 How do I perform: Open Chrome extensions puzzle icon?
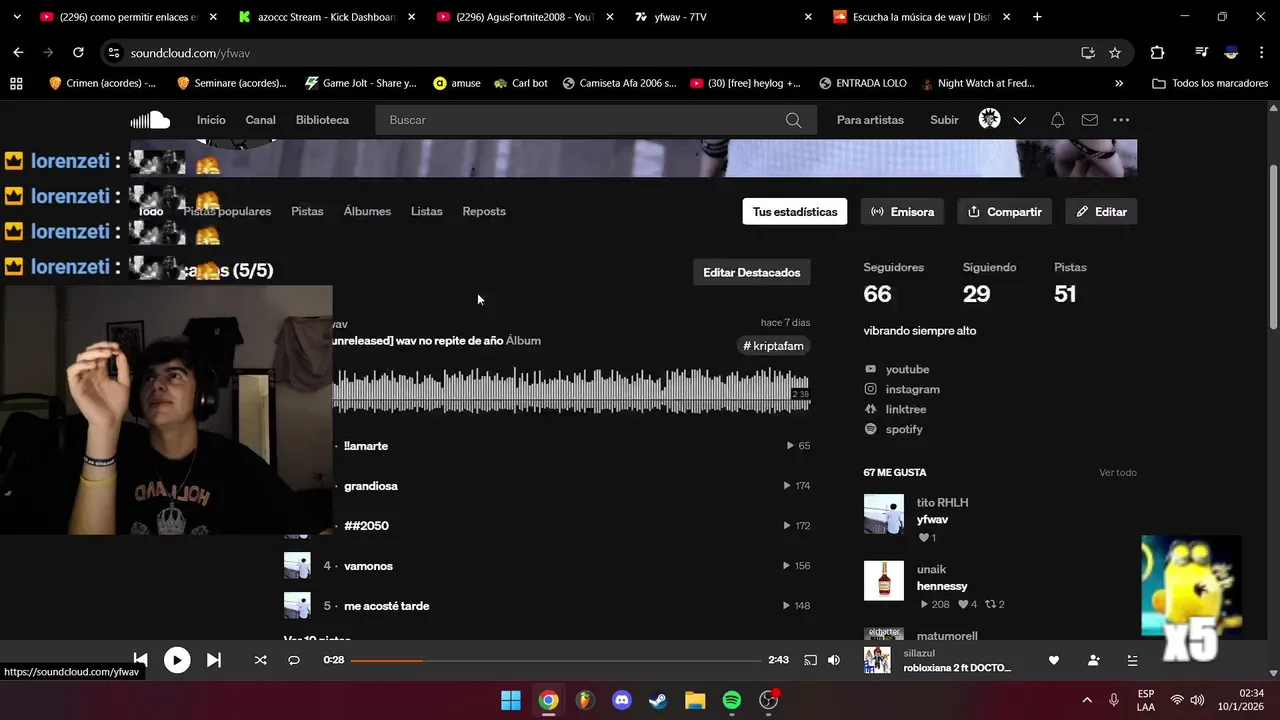click(x=1157, y=52)
